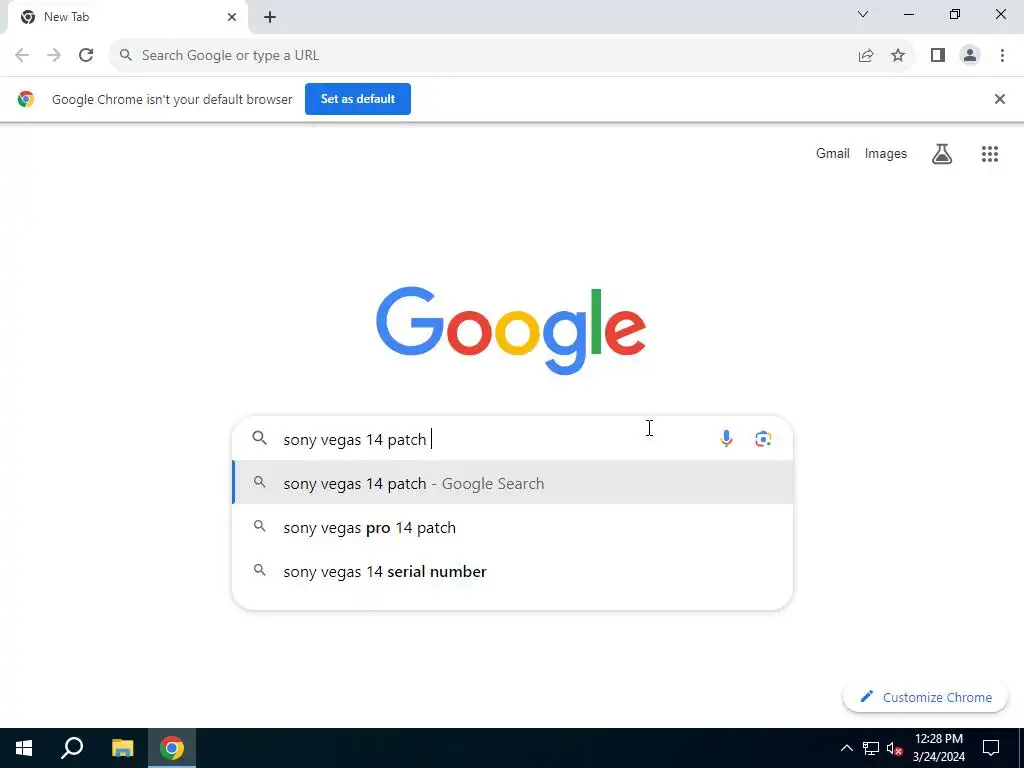Toggle the browser side panel
Screen dimensions: 1024x768
(938, 56)
